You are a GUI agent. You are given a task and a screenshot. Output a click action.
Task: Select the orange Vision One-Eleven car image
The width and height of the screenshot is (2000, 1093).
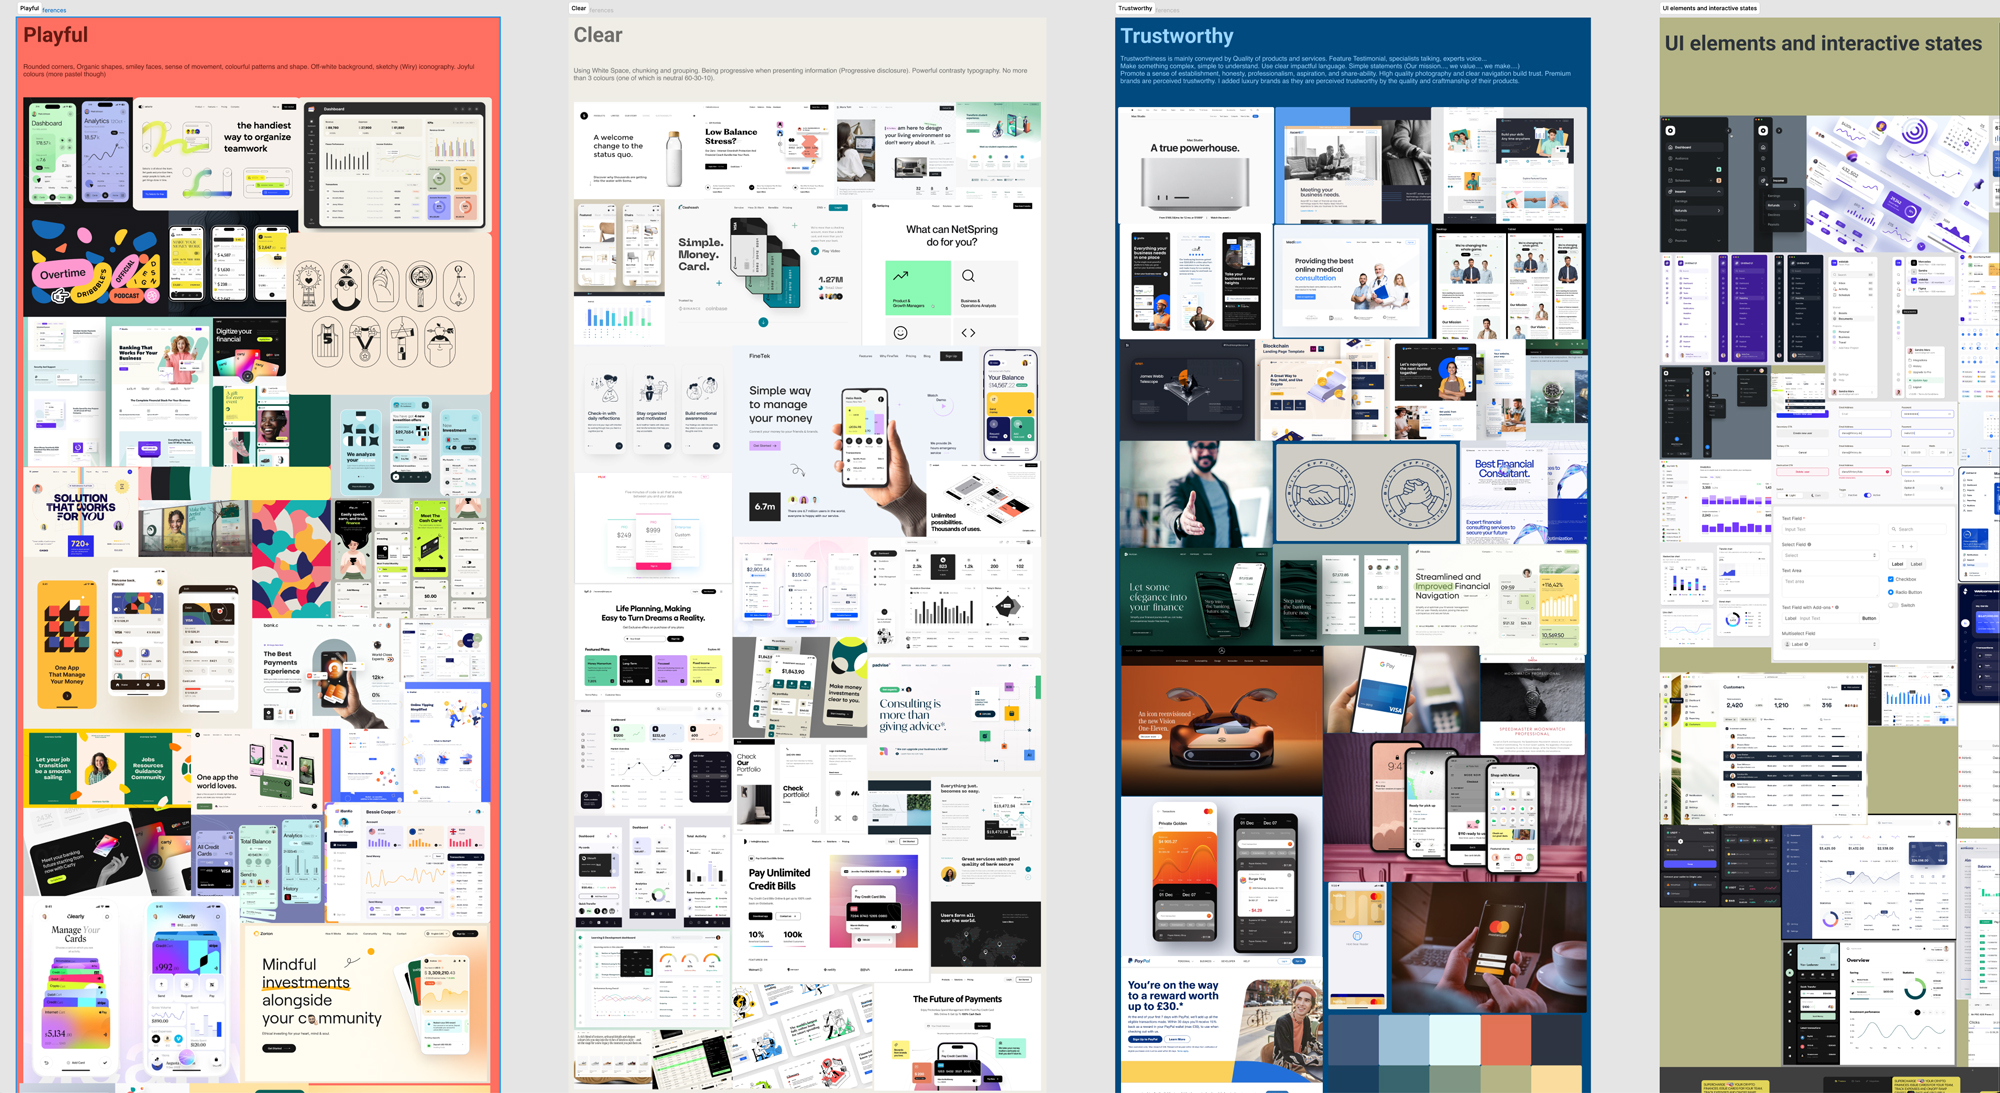pos(1222,720)
